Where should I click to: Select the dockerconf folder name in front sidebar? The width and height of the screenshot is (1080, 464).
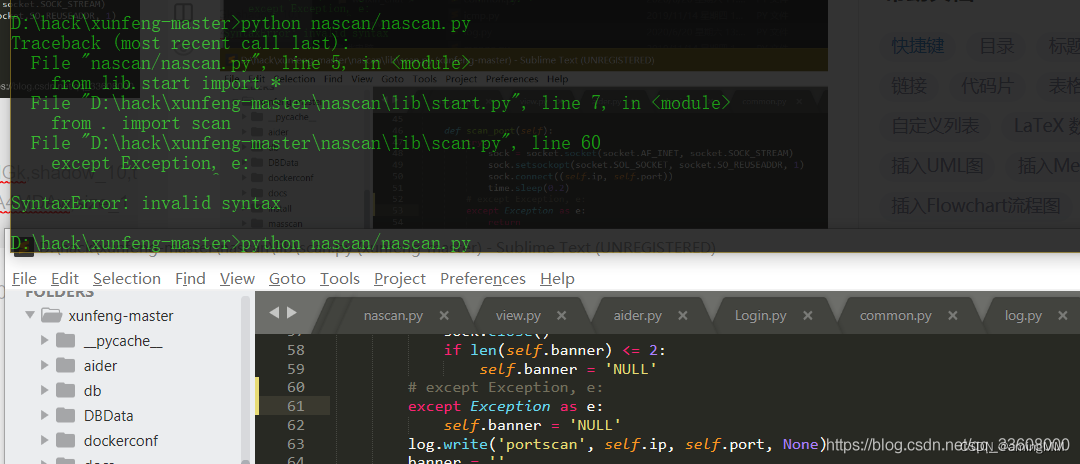(x=121, y=441)
